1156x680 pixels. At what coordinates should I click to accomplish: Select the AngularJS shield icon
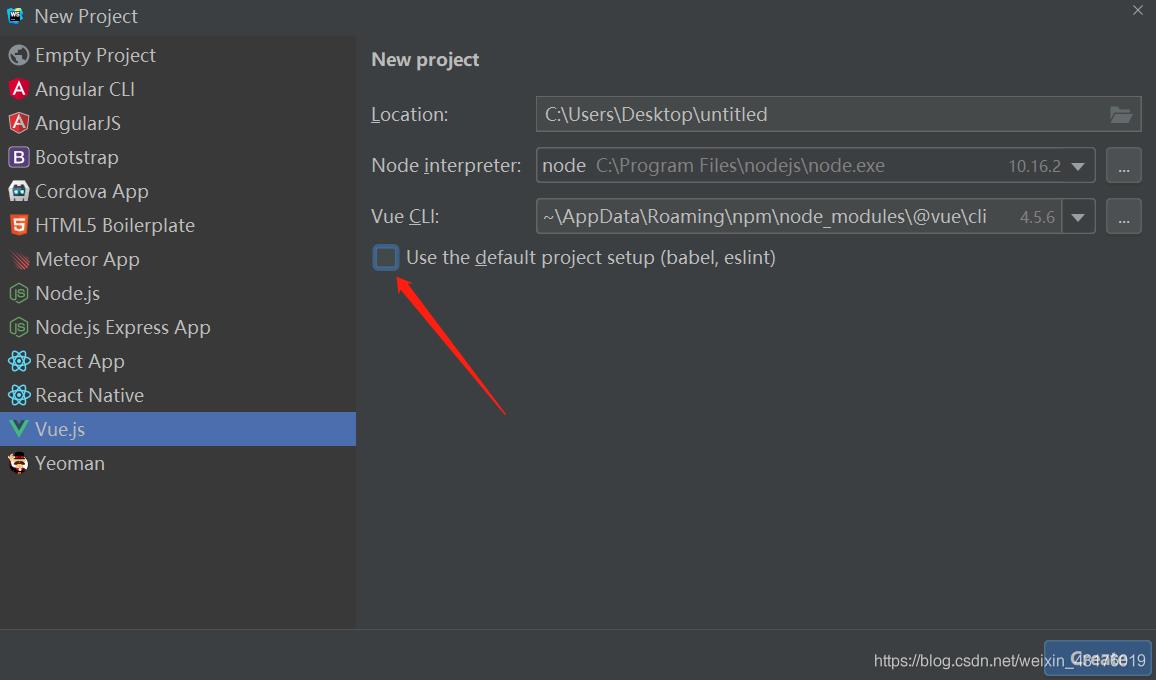pyautogui.click(x=18, y=123)
